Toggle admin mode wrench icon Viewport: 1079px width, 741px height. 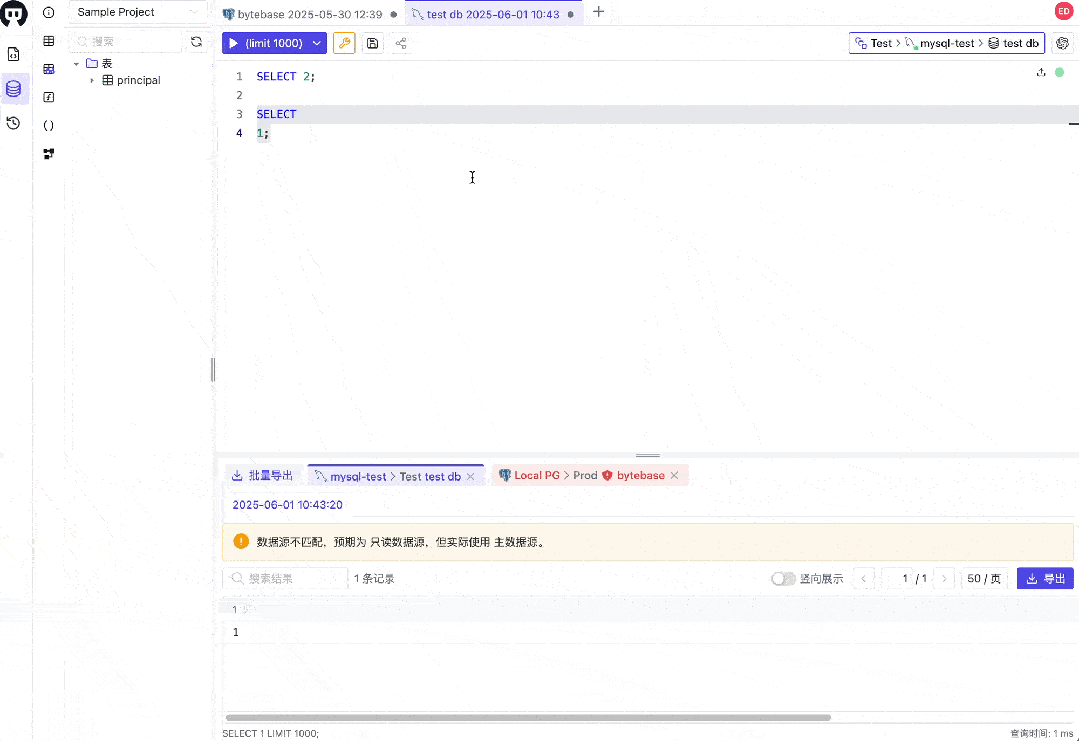tap(344, 43)
